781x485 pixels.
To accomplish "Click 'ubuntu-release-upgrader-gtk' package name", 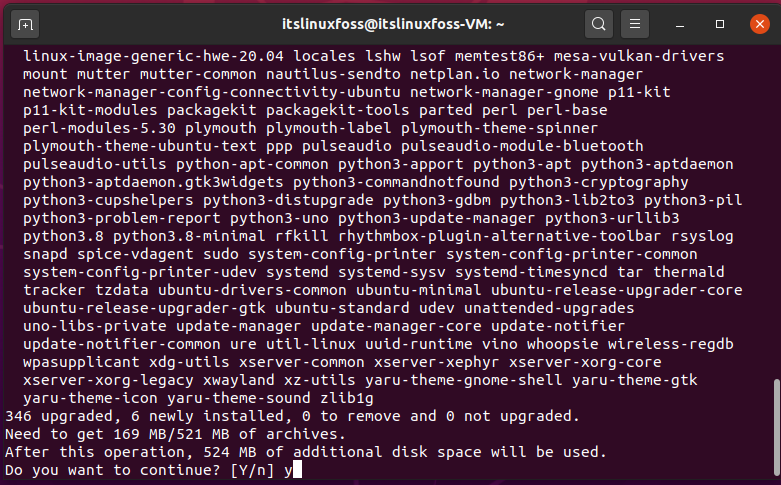I will (x=144, y=308).
